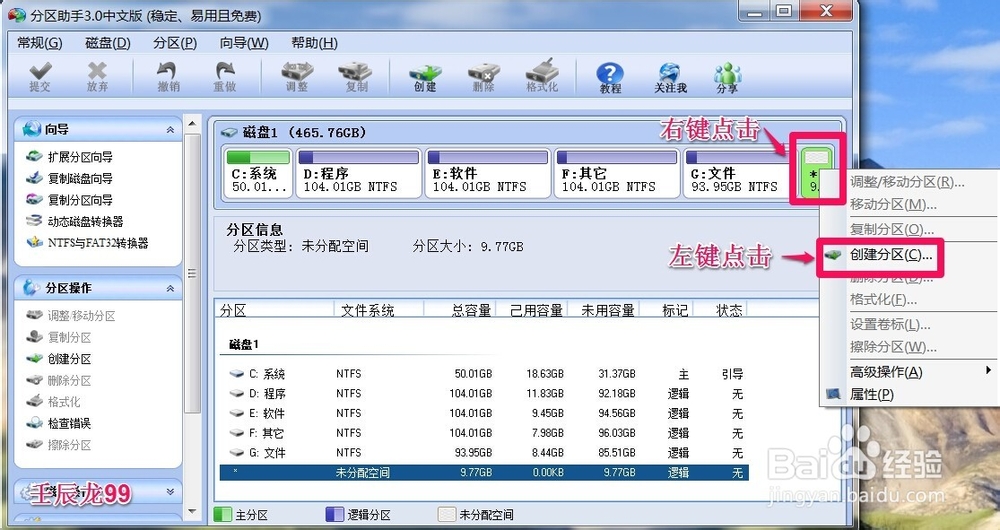Viewport: 1000px width, 530px height.
Task: Open the 磁盘(D) menu
Action: pyautogui.click(x=108, y=43)
